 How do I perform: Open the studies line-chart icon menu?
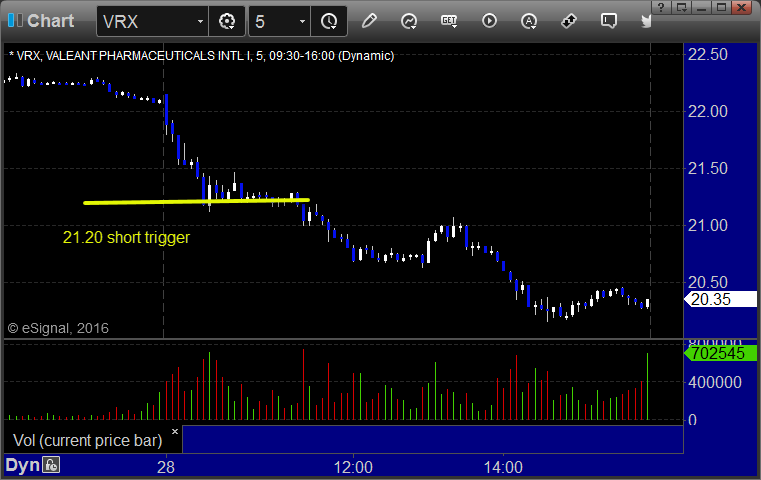tap(409, 21)
